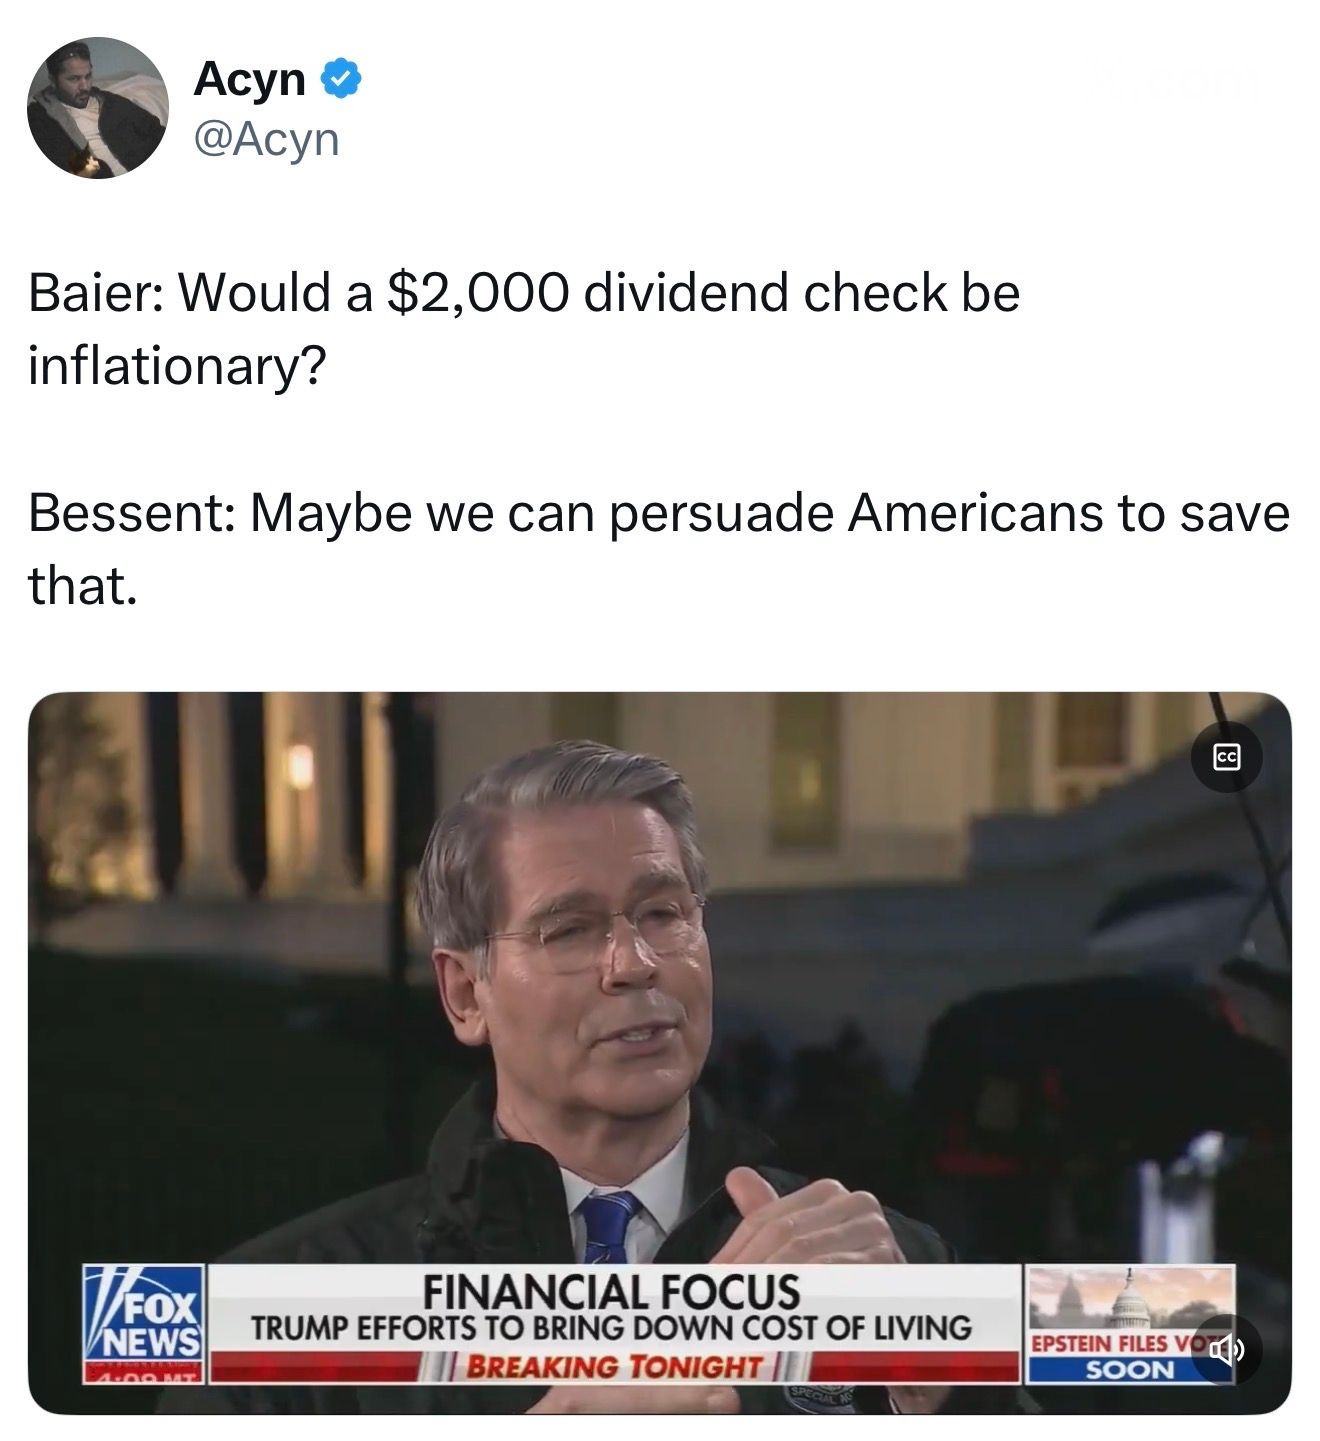Play the embedded Fox News video
The image size is (1320, 1441).
click(x=660, y=1052)
